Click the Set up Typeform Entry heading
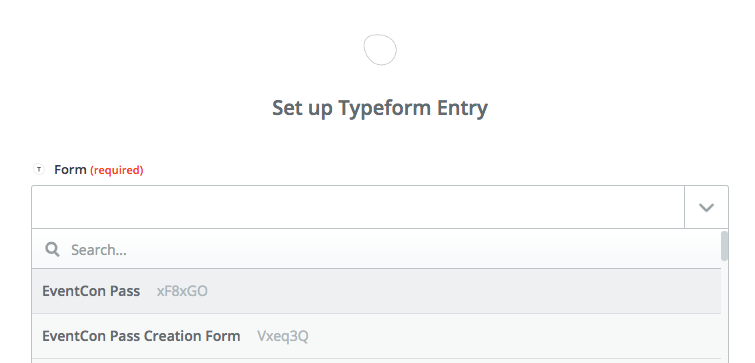Viewport: 755px width, 363px height. (380, 109)
